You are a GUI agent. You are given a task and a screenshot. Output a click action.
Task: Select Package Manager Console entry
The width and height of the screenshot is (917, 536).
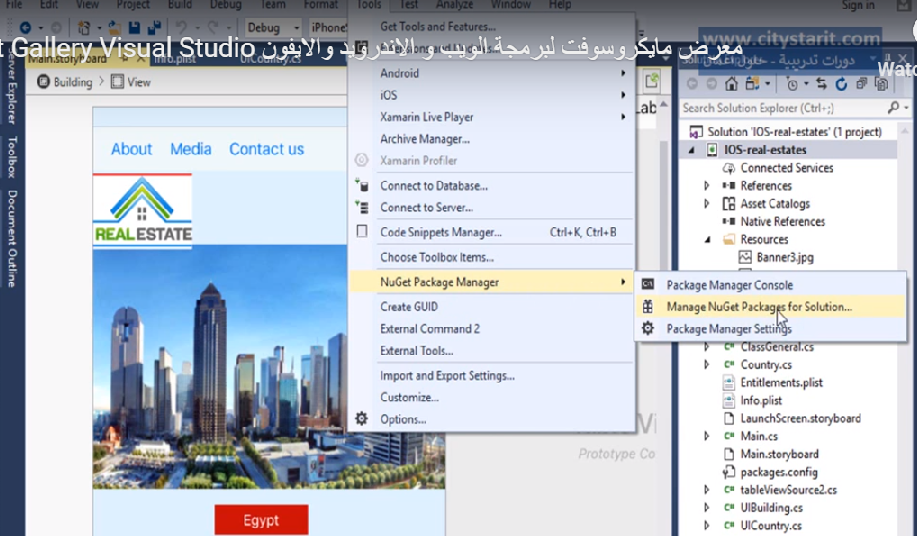(771, 285)
